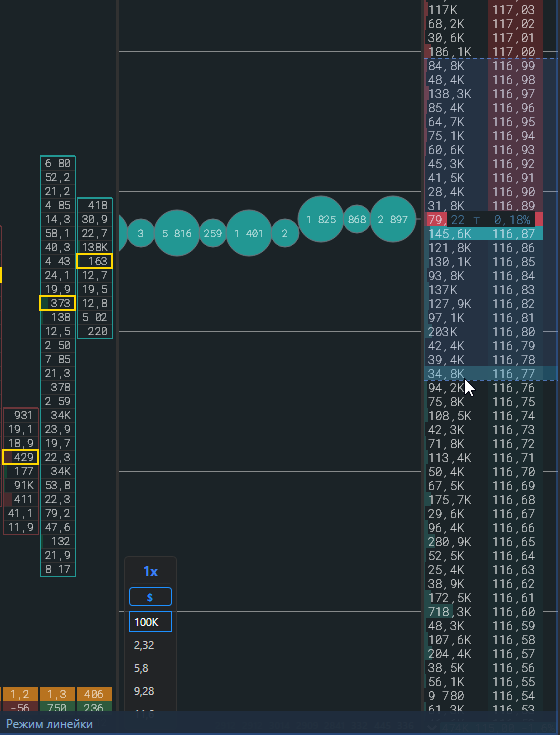This screenshot has height=735, width=560.
Task: Select the 9,28 preset value
Action: tap(144, 691)
